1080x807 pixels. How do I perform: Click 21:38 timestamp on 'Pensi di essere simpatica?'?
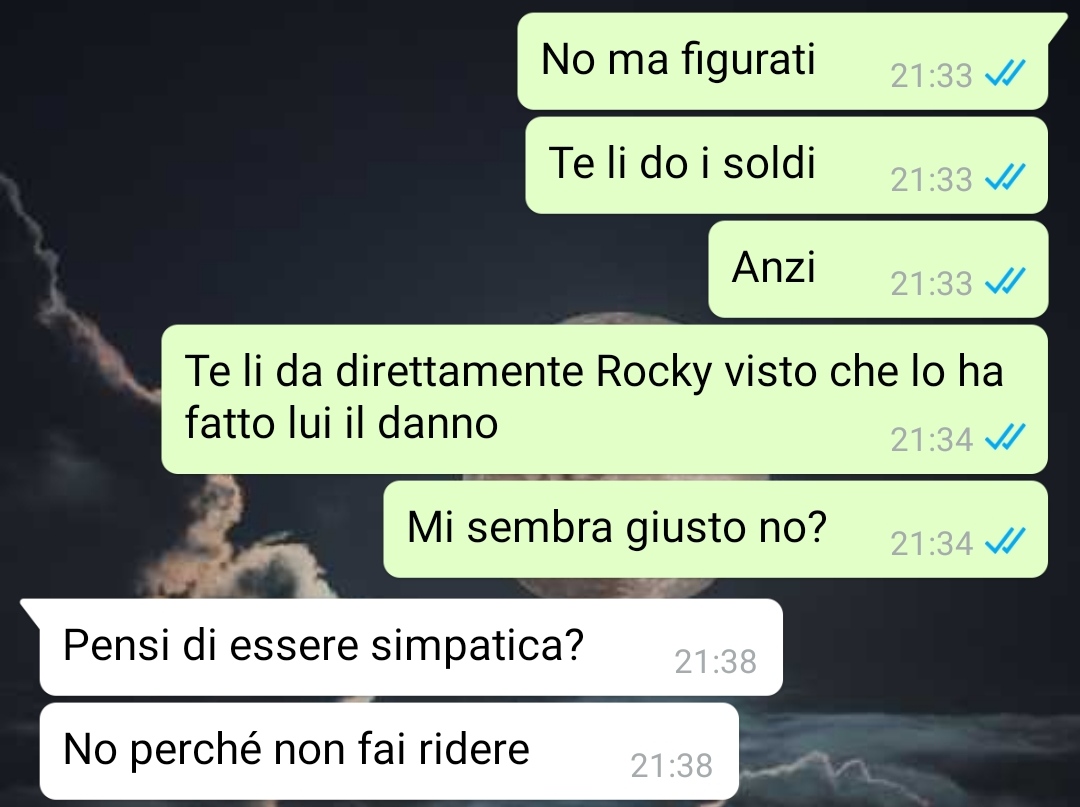tap(715, 662)
